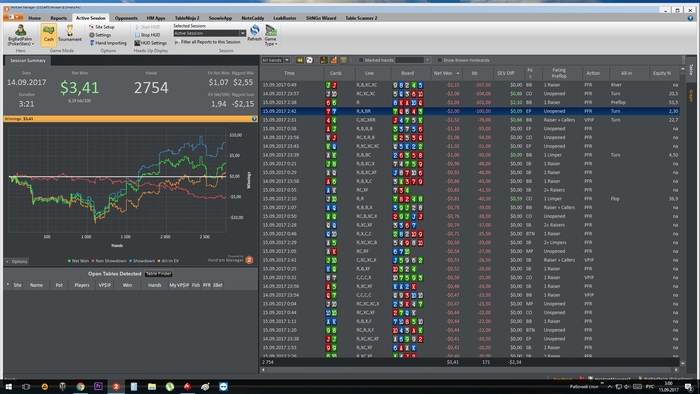Open the vertical Table side tab
The image size is (700, 394).
pyautogui.click(x=691, y=69)
